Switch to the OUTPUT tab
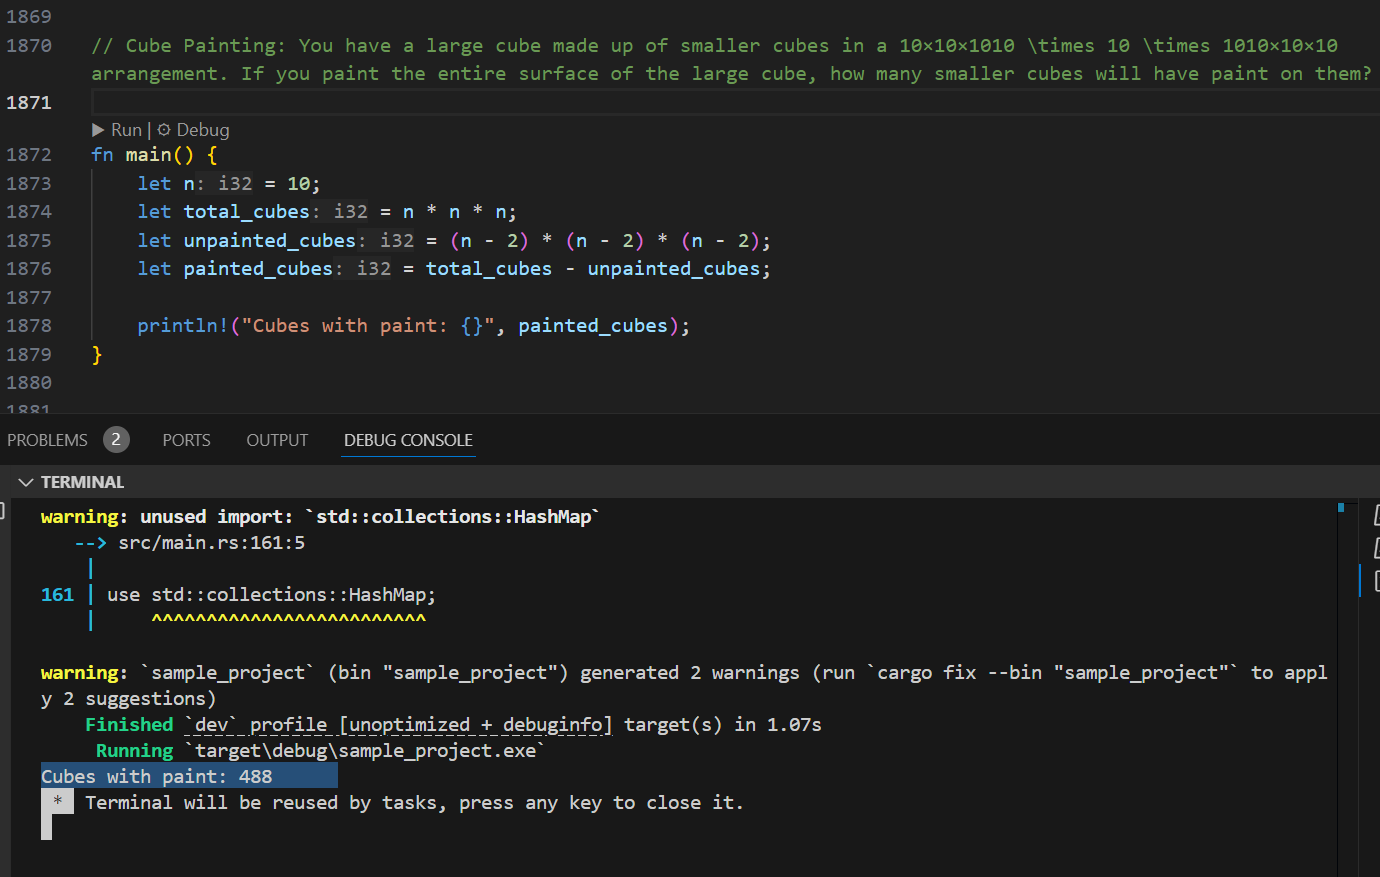1380x877 pixels. tap(277, 440)
